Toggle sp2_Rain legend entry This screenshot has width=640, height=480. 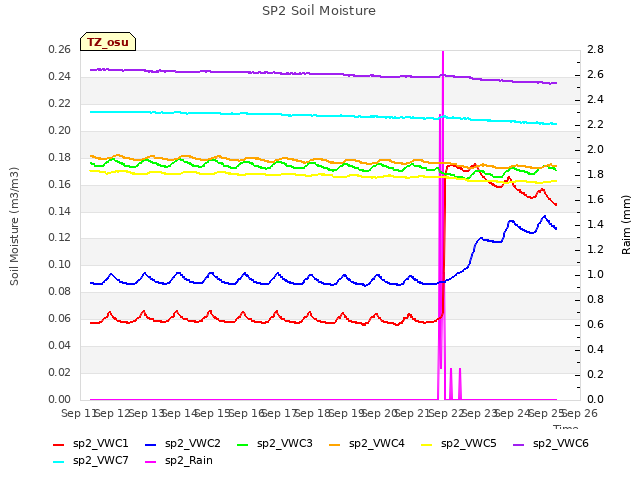(x=179, y=460)
